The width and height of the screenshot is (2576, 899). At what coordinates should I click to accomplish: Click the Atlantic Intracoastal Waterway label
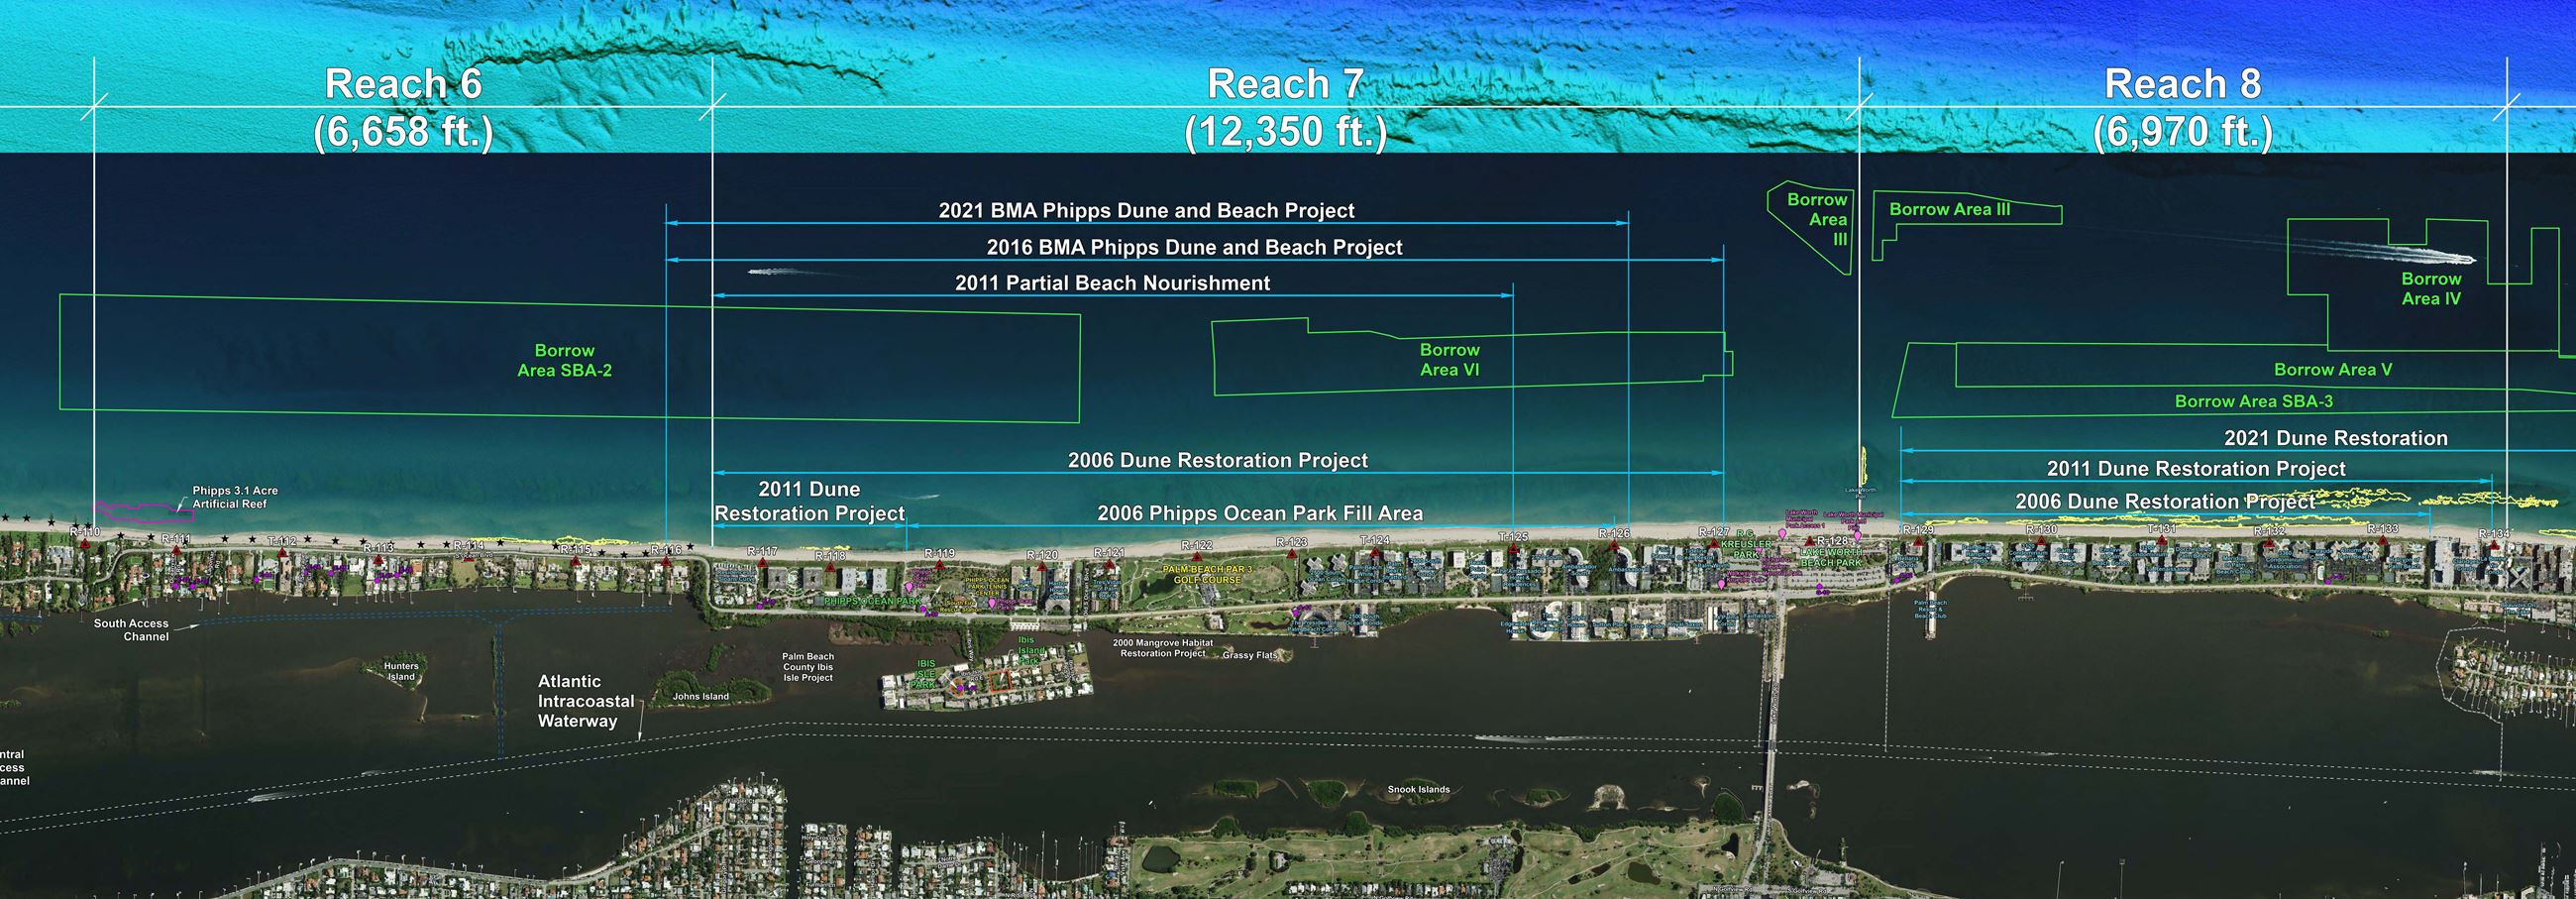(x=585, y=701)
